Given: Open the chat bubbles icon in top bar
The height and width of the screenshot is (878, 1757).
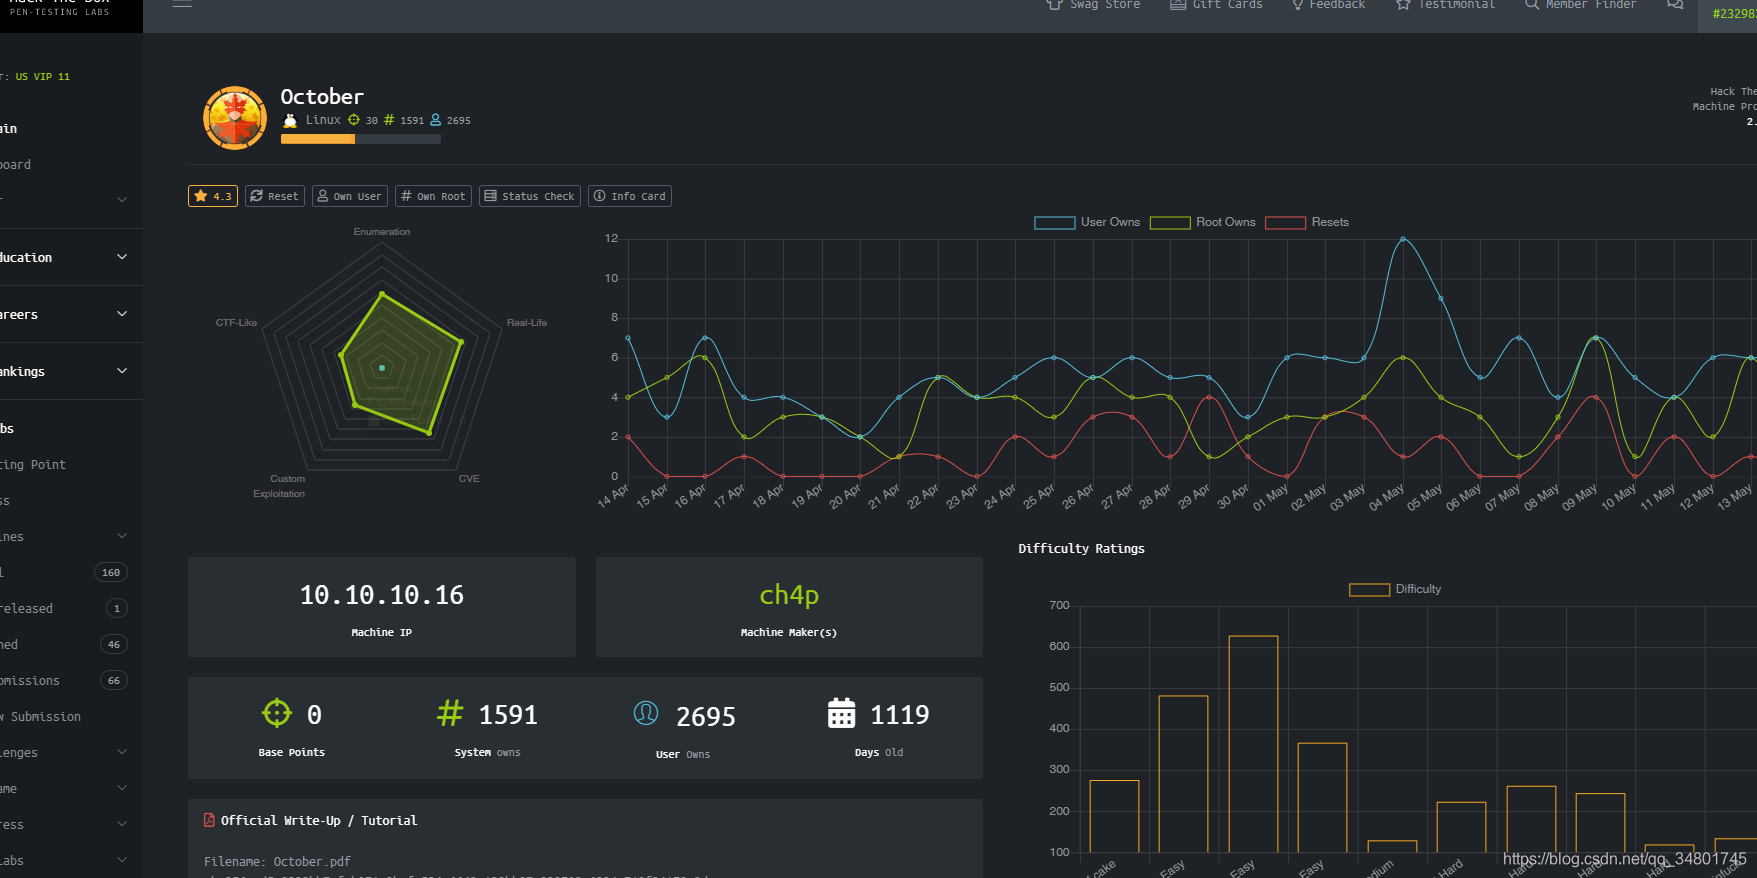Looking at the screenshot, I should click(1675, 5).
